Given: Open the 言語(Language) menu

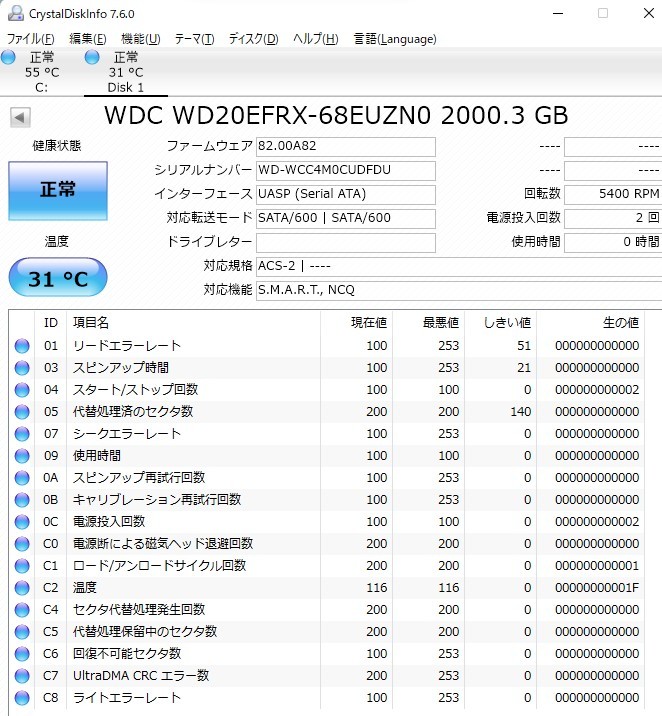Looking at the screenshot, I should point(395,39).
